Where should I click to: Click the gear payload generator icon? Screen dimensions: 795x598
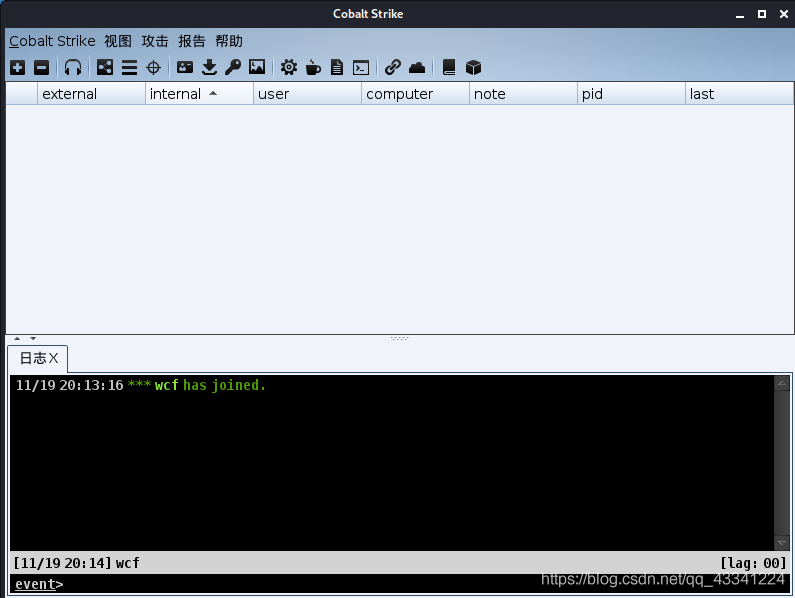click(288, 67)
